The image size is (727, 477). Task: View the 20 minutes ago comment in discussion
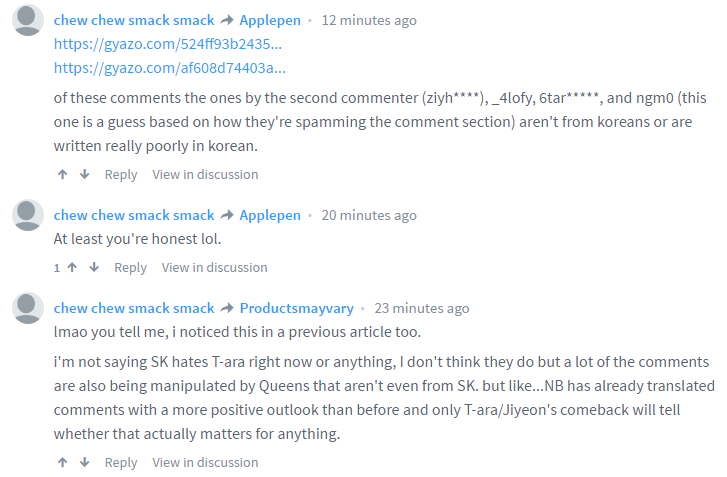coord(215,268)
